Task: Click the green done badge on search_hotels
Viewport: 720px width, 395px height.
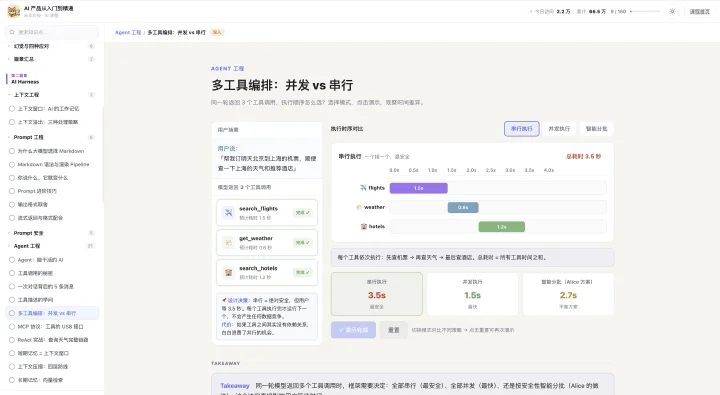Action: point(302,272)
